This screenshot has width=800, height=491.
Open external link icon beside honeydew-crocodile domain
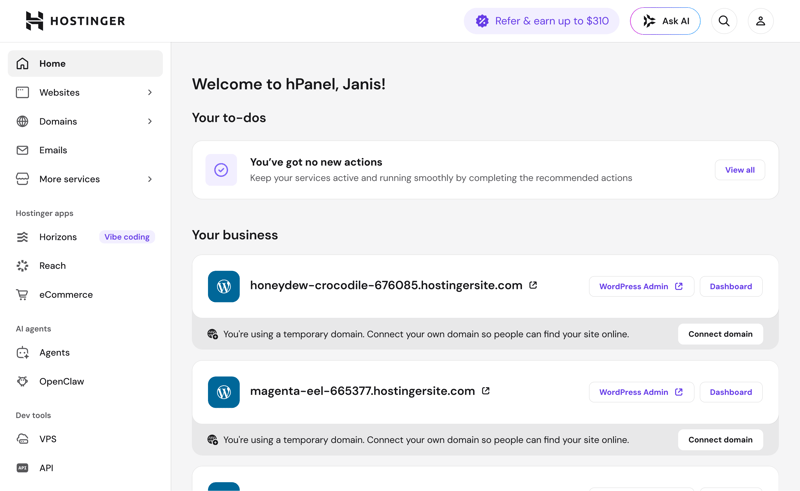533,285
